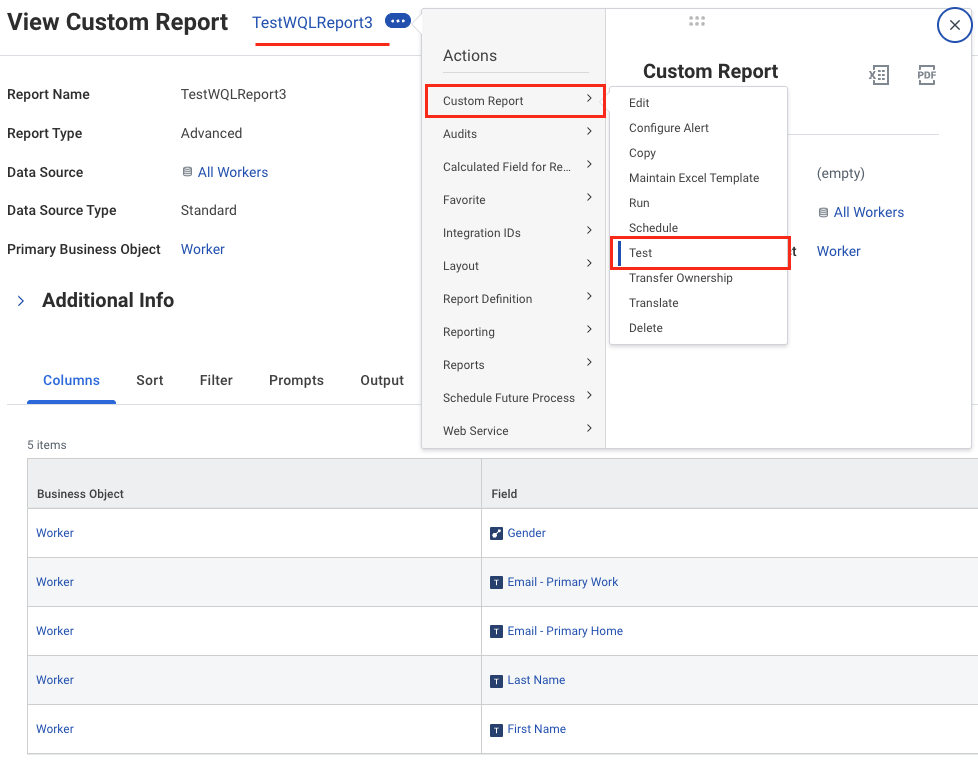This screenshot has width=978, height=760.
Task: Click the text icon beside Email - Primary Work
Action: (x=497, y=581)
